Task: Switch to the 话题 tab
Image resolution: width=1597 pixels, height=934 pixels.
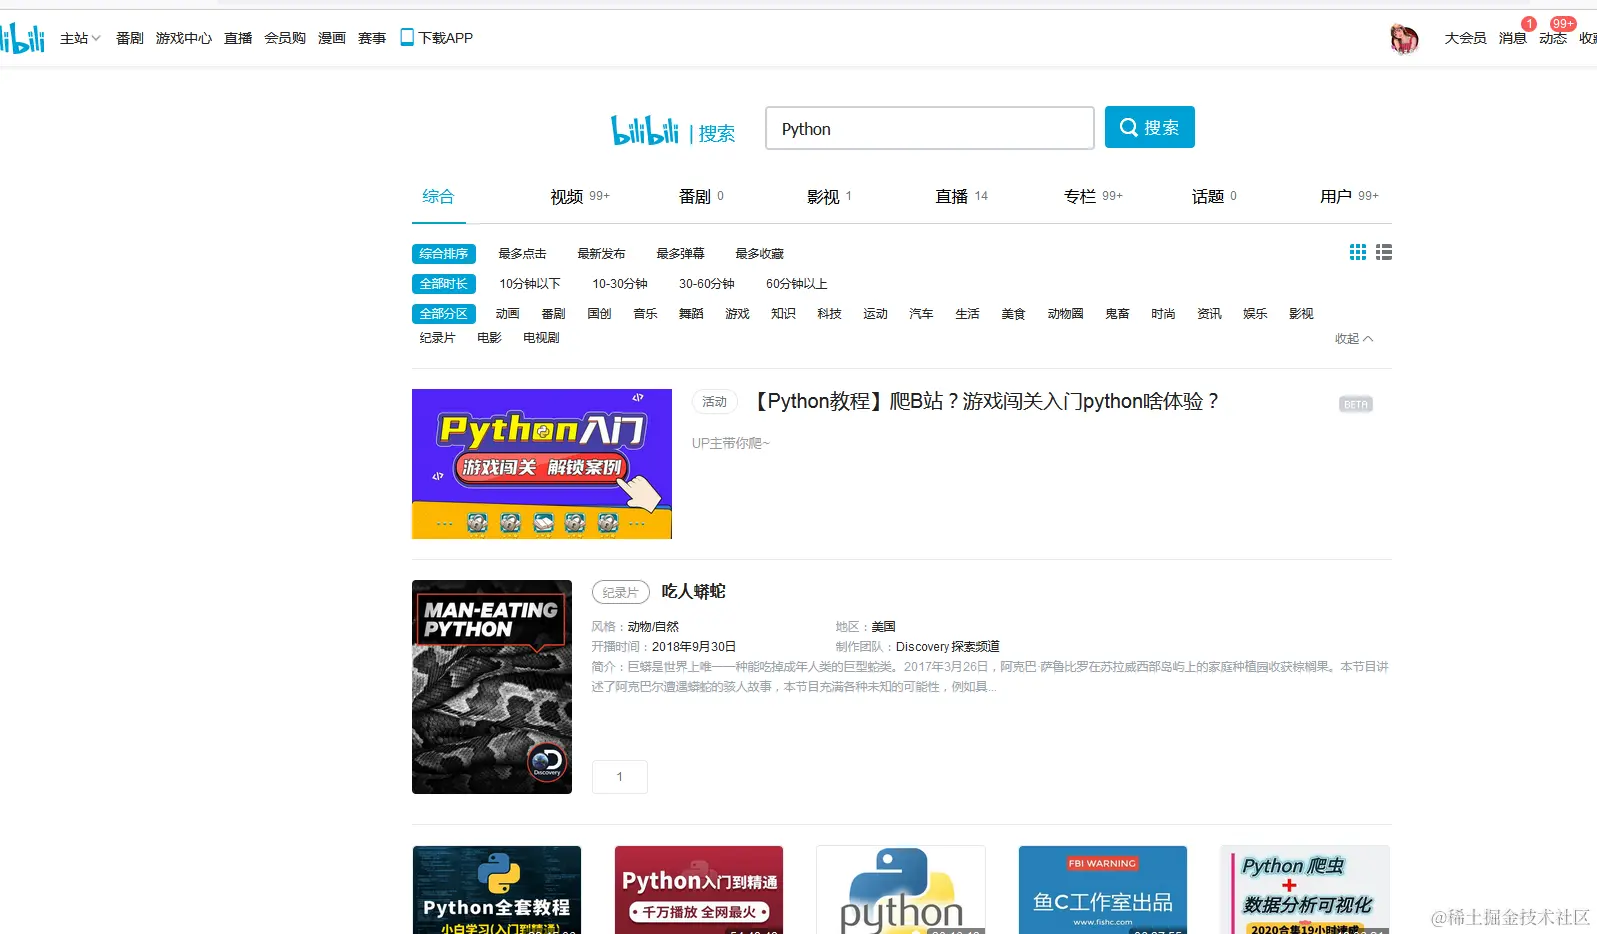Action: coord(1214,196)
